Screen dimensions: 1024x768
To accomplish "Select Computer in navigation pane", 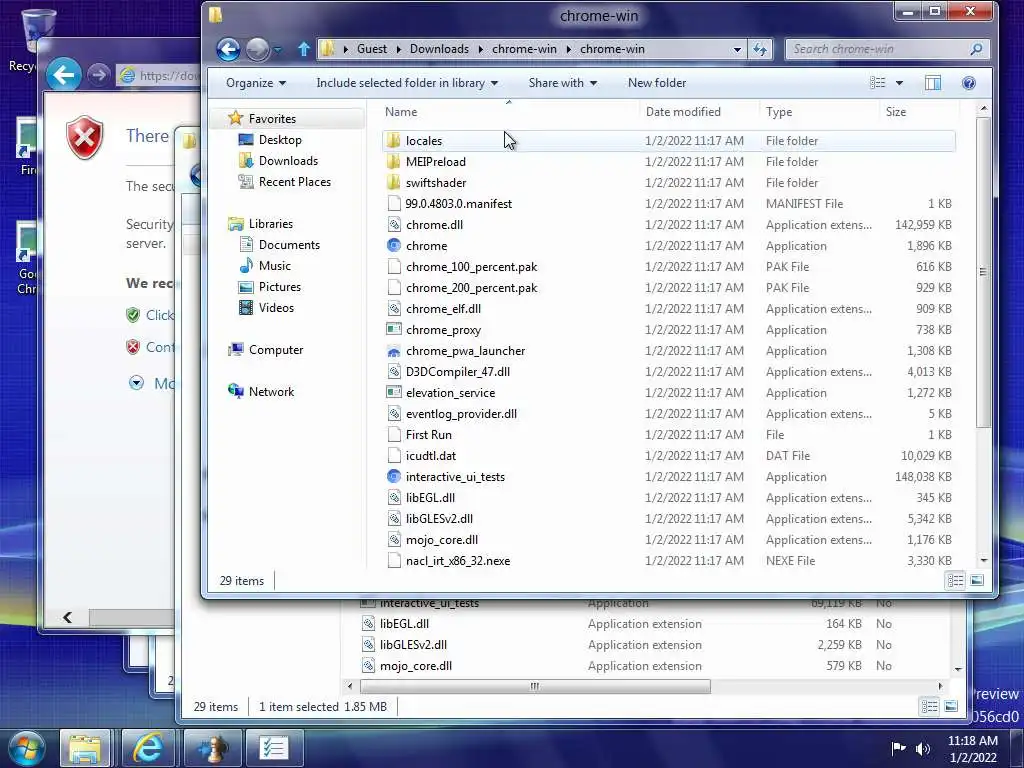I will [276, 350].
